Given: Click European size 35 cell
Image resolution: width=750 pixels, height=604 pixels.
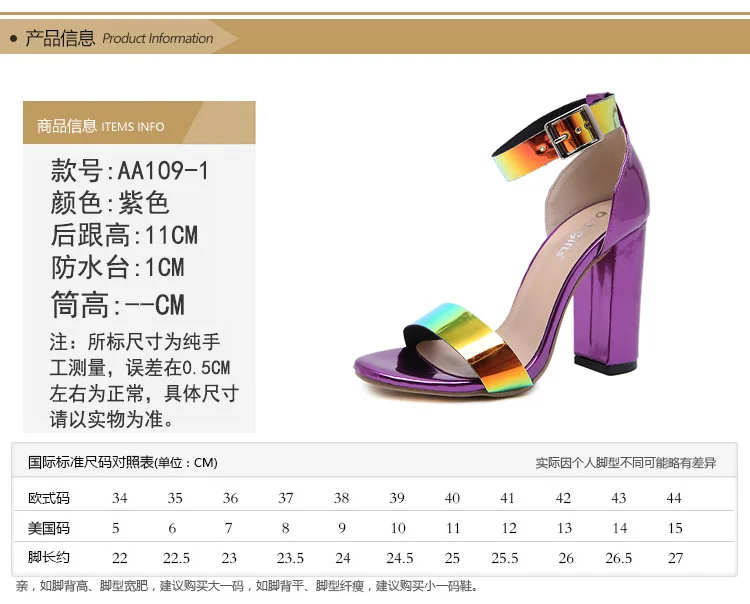Looking at the screenshot, I should click(x=175, y=498).
